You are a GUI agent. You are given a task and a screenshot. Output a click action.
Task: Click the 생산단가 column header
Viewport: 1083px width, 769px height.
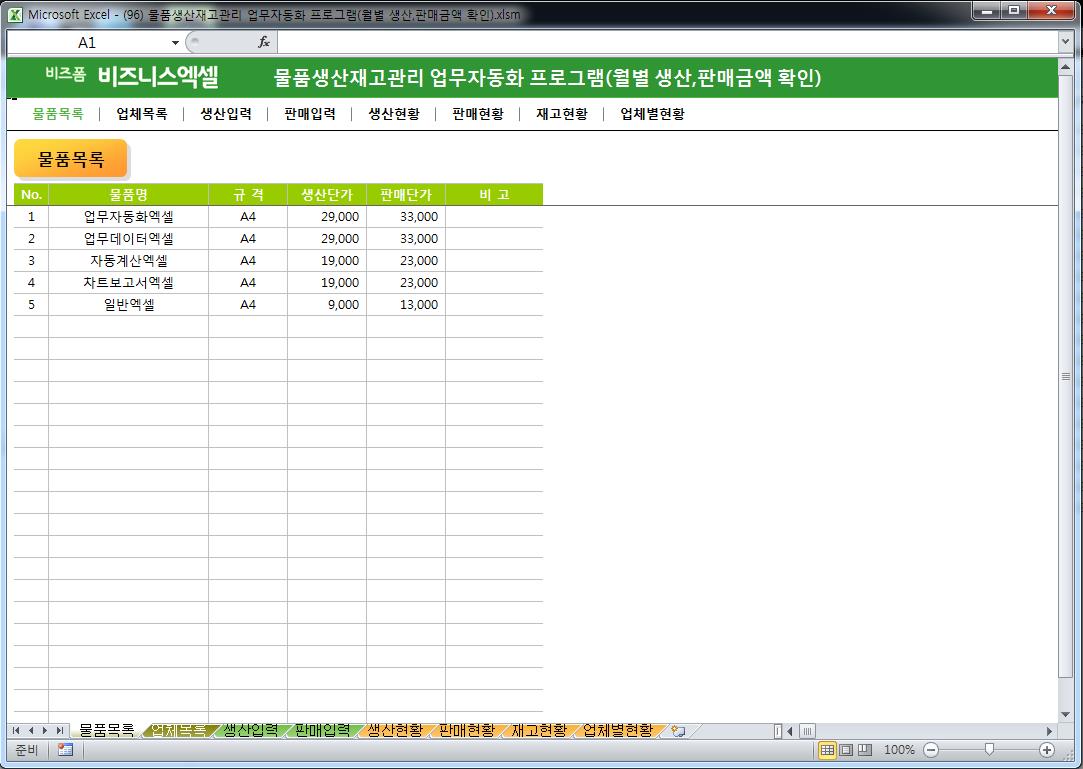(327, 194)
